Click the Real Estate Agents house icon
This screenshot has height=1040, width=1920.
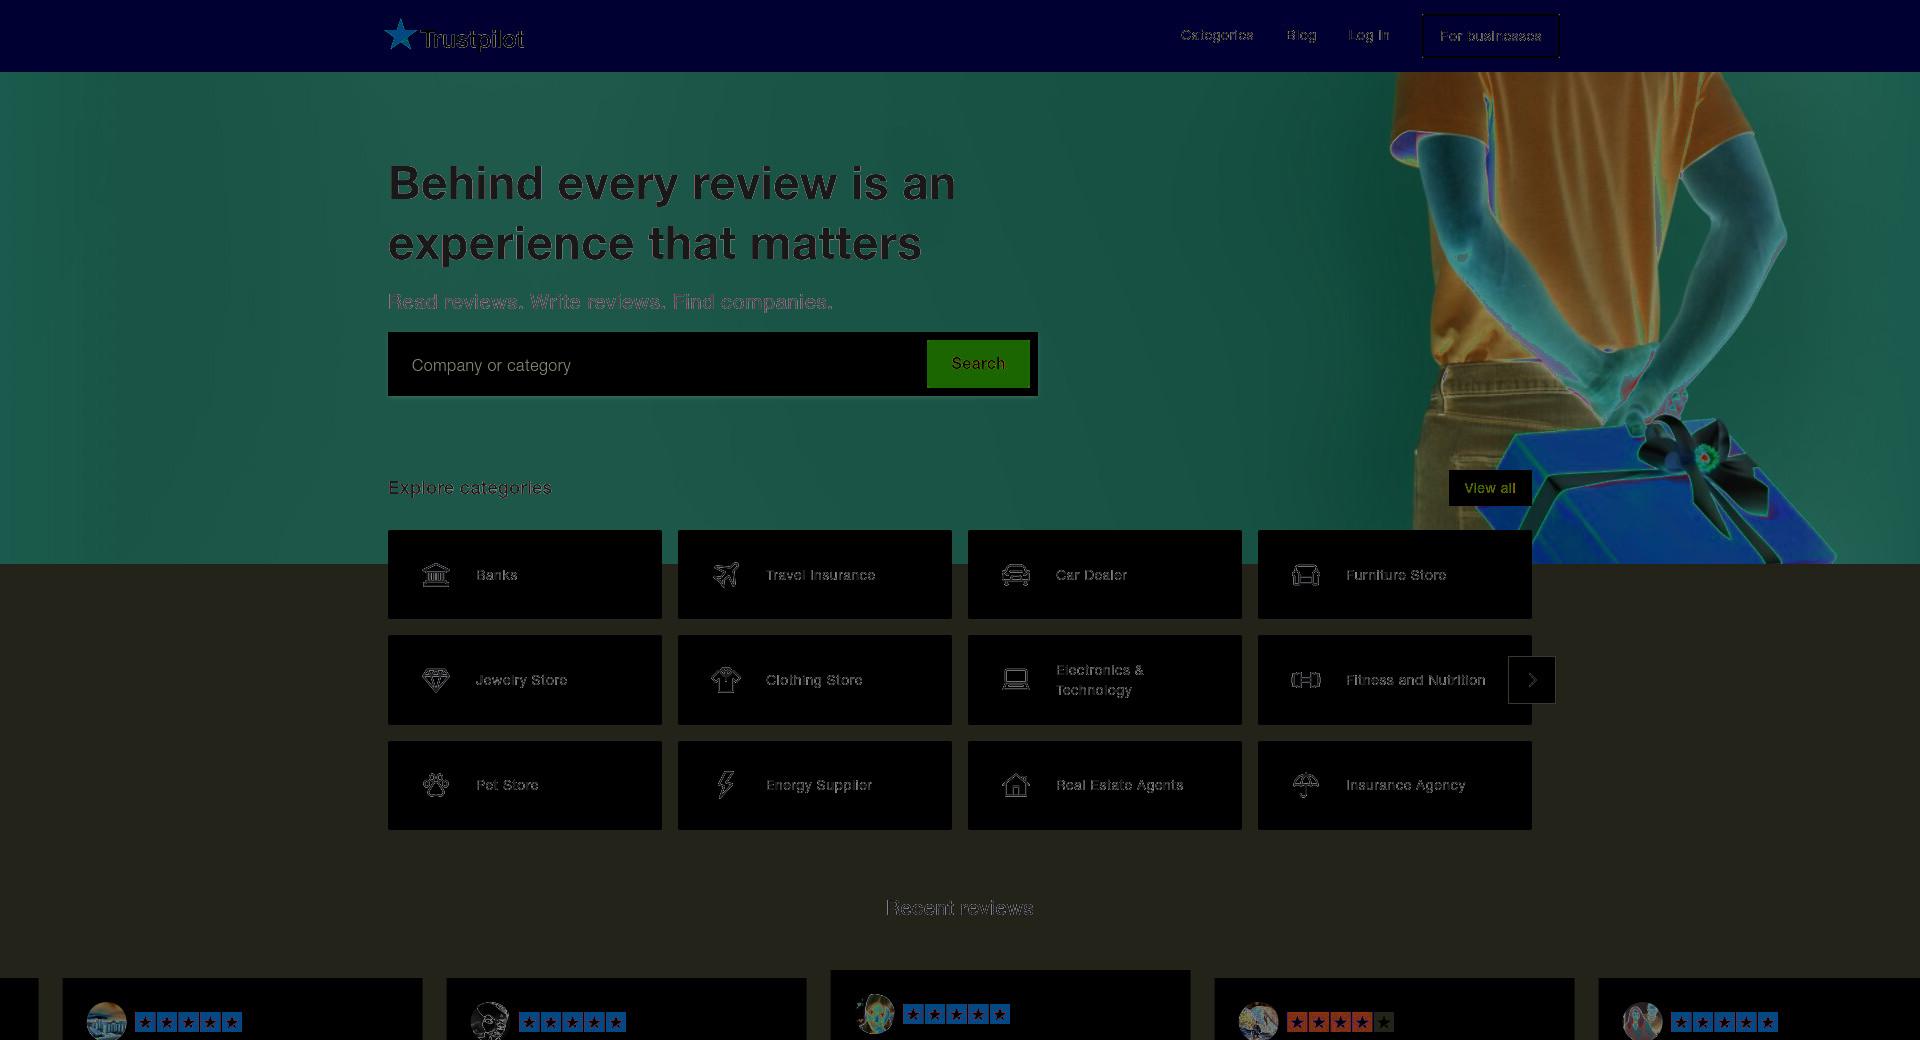coord(1016,785)
